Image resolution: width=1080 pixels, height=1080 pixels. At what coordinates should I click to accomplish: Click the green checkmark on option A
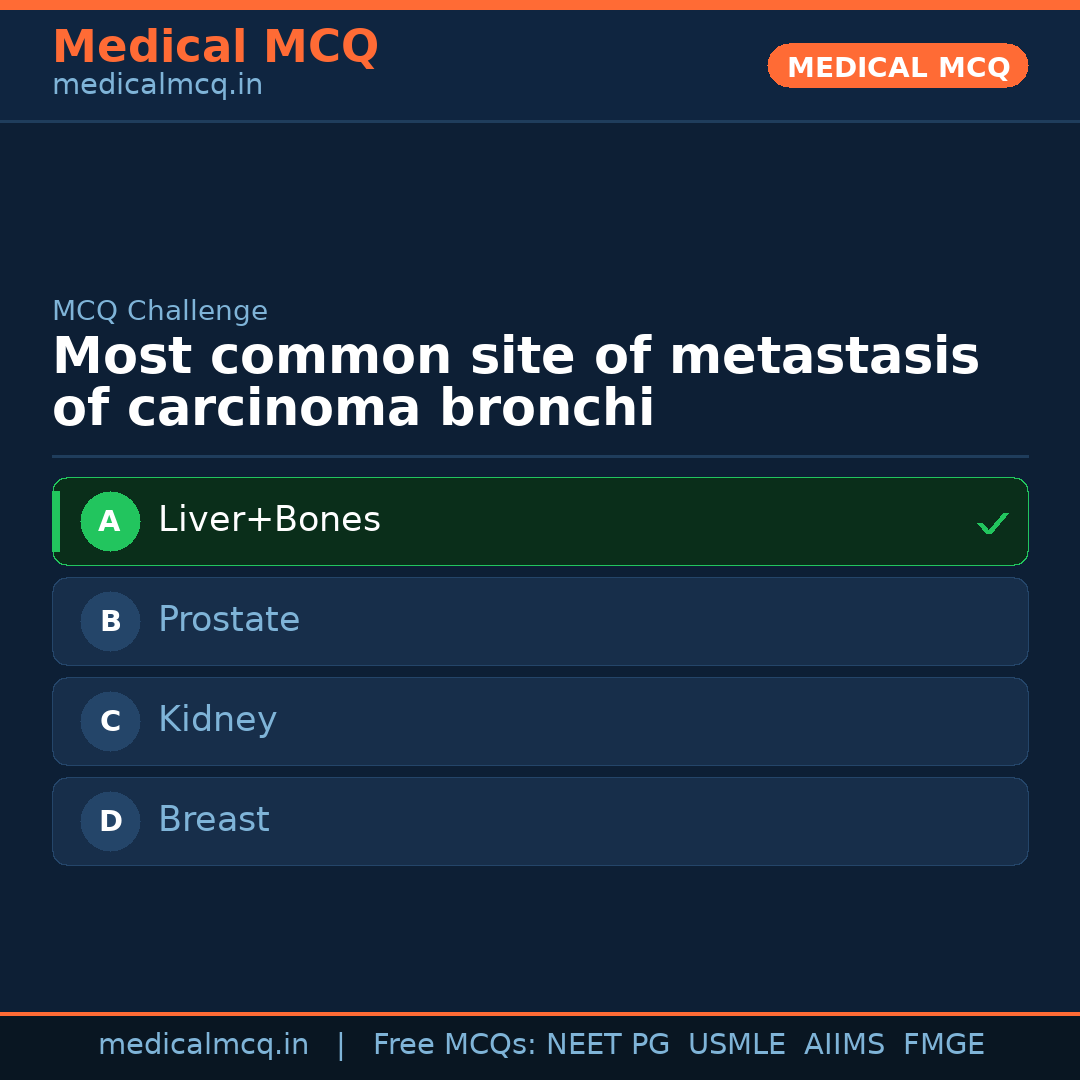(992, 523)
